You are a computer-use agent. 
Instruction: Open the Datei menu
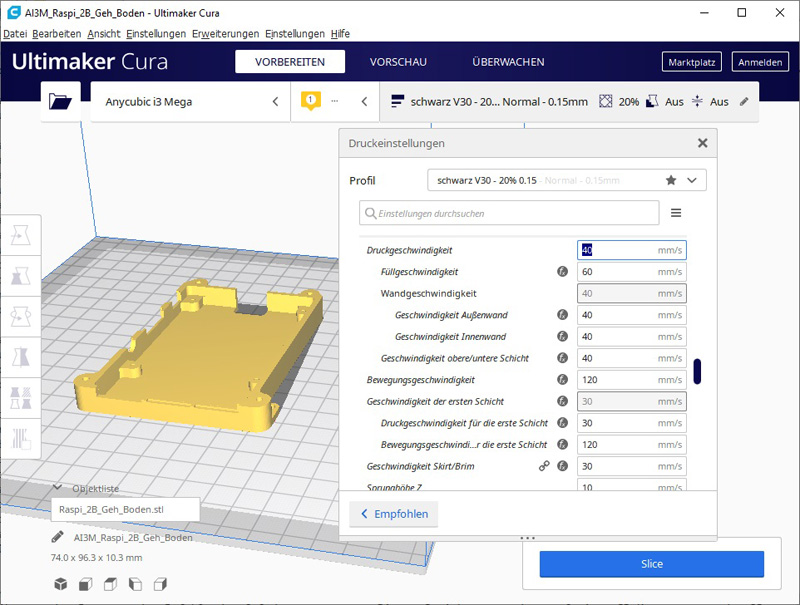15,34
